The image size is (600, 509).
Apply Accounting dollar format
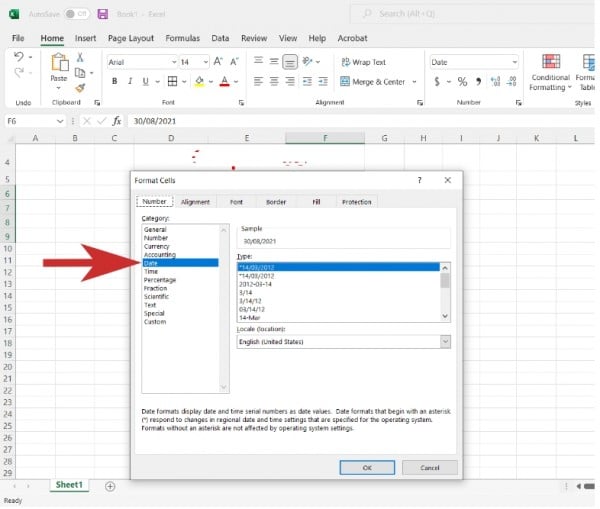pyautogui.click(x=437, y=82)
